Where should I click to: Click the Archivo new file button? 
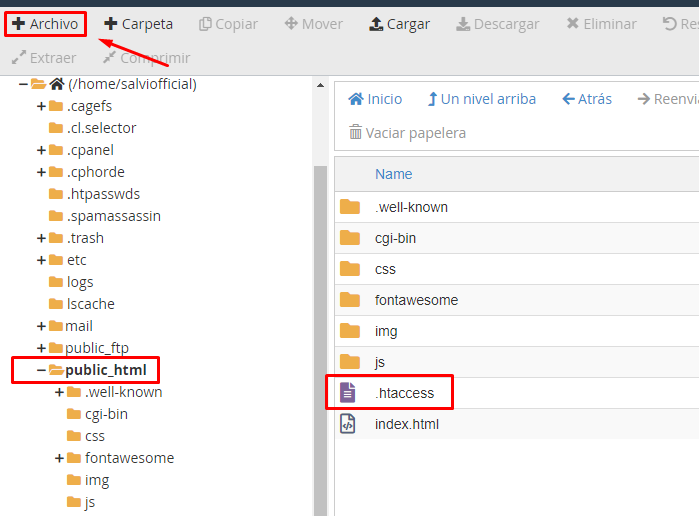(x=45, y=24)
